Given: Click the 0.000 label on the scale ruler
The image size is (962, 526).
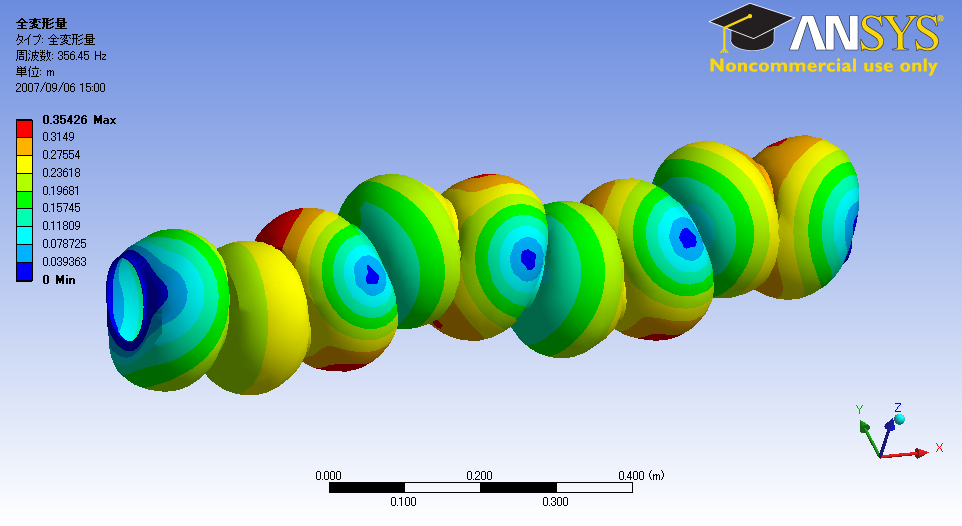Looking at the screenshot, I should (x=328, y=476).
